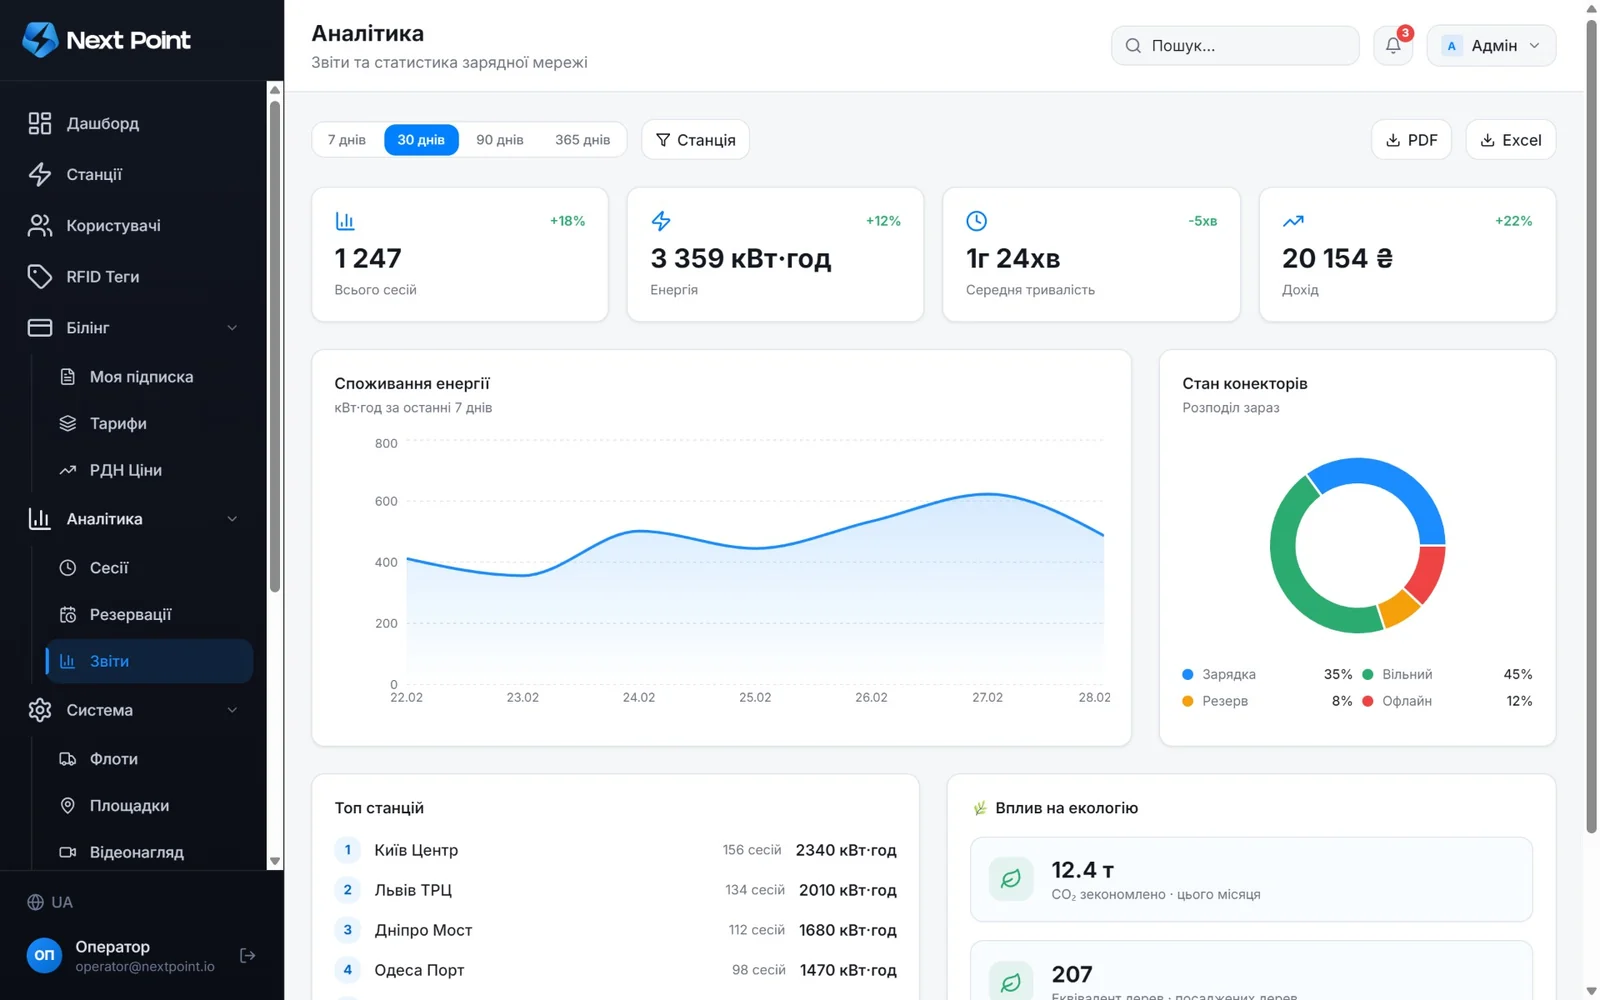Click the sidebar scrollbar down arrow
The width and height of the screenshot is (1600, 1000).
(275, 861)
